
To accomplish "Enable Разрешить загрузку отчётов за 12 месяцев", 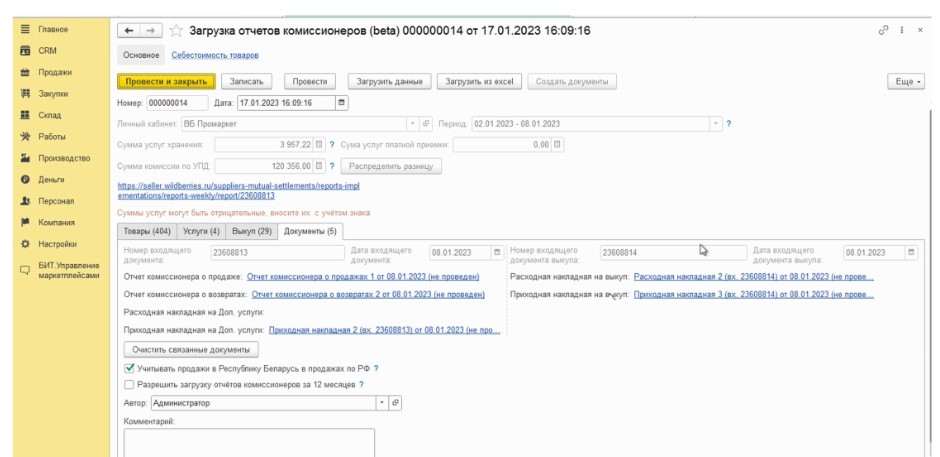I will pyautogui.click(x=129, y=384).
